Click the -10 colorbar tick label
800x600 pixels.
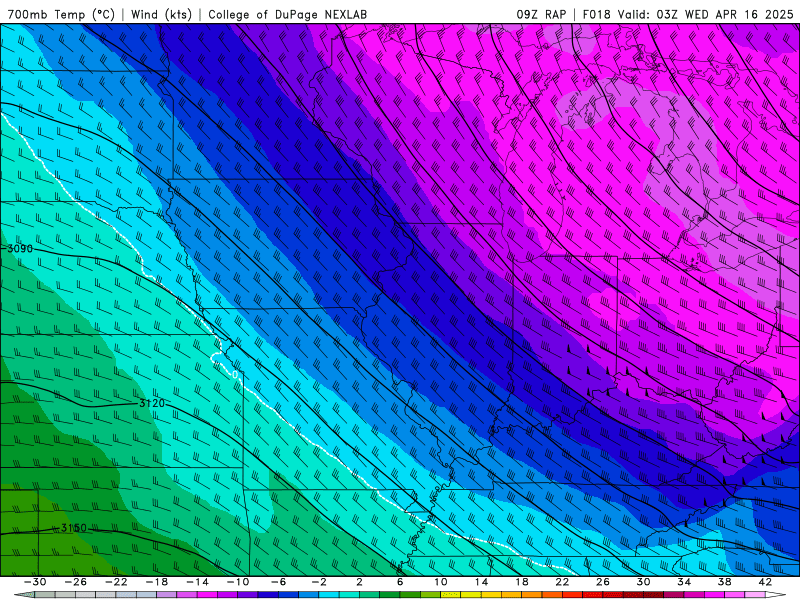point(238,582)
